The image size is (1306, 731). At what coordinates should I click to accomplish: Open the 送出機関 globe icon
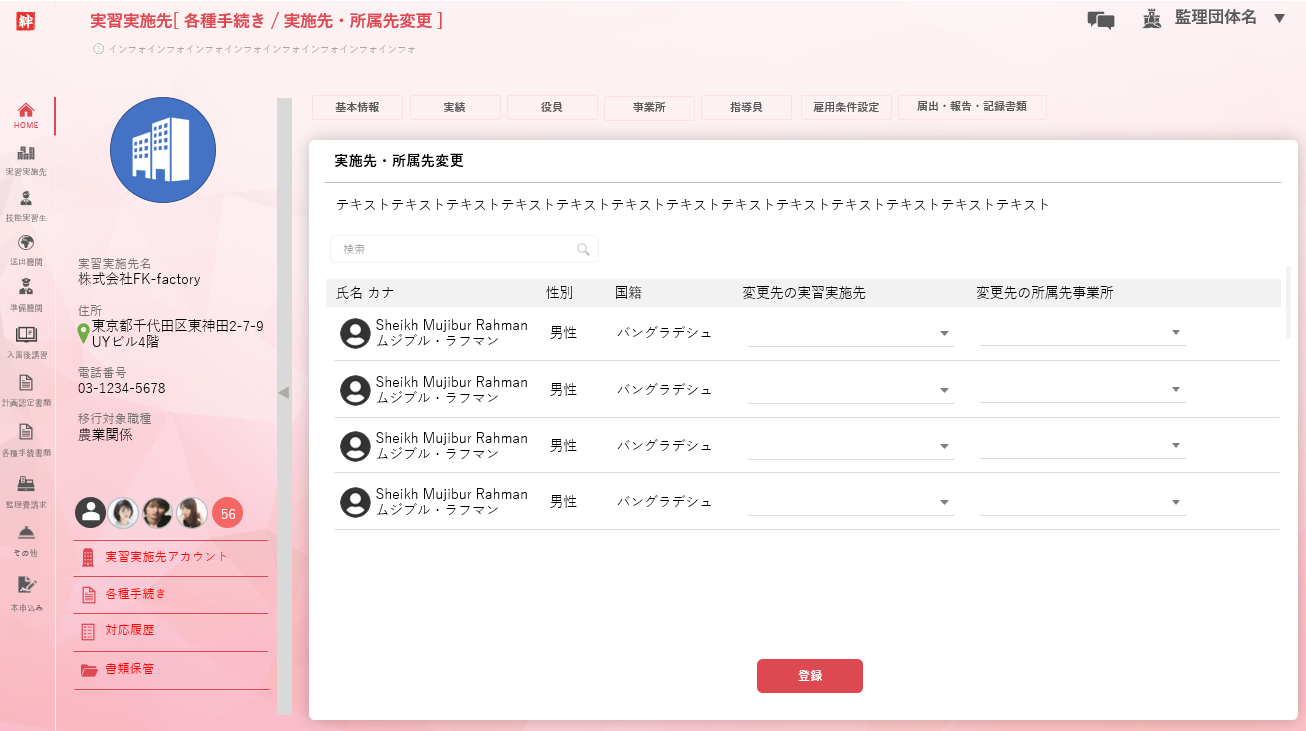click(26, 243)
